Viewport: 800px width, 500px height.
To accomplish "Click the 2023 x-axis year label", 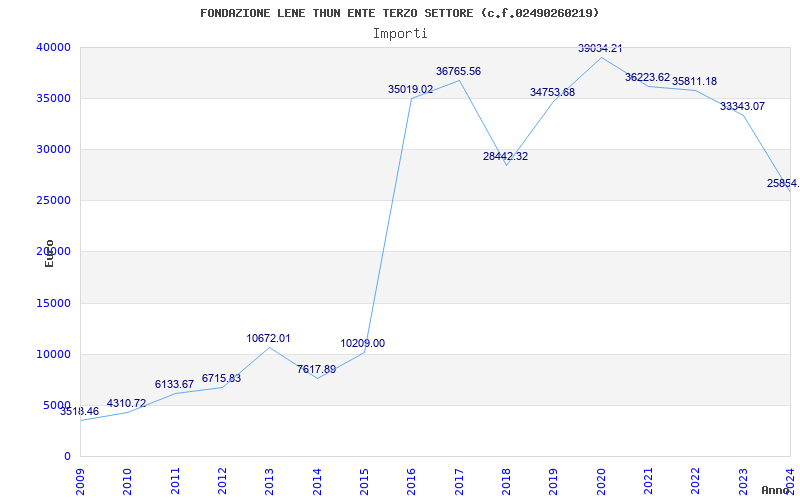I will click(743, 481).
